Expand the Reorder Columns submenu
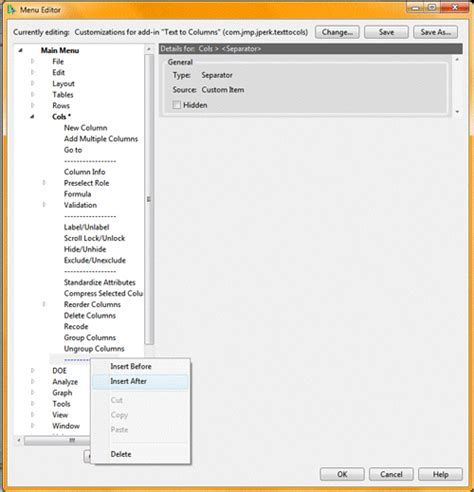474x492 pixels. [44, 304]
